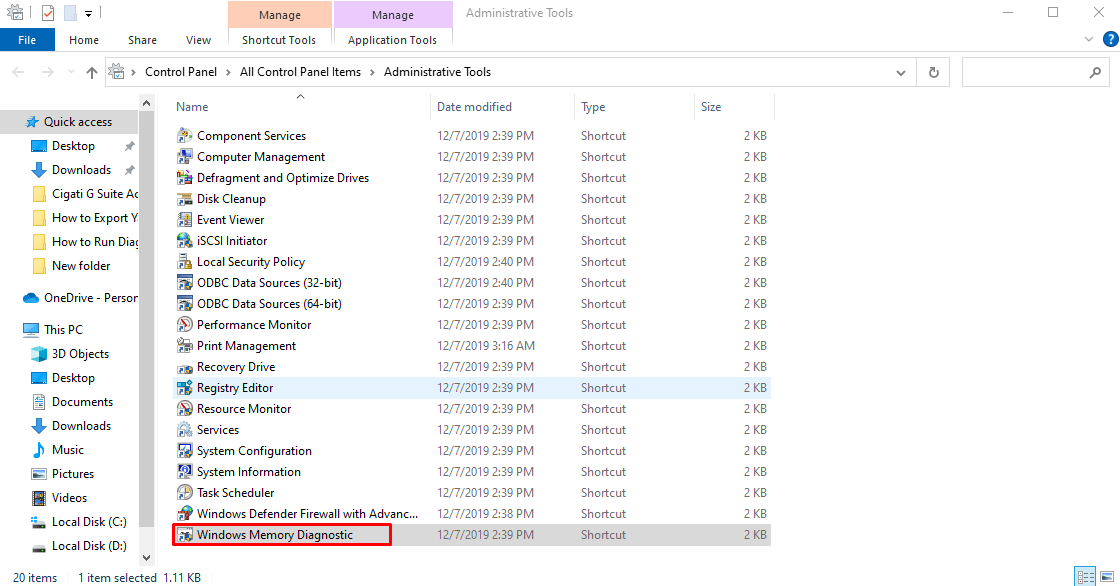Switch to large icons view
Screen dimensions: 1120x586
click(1107, 577)
